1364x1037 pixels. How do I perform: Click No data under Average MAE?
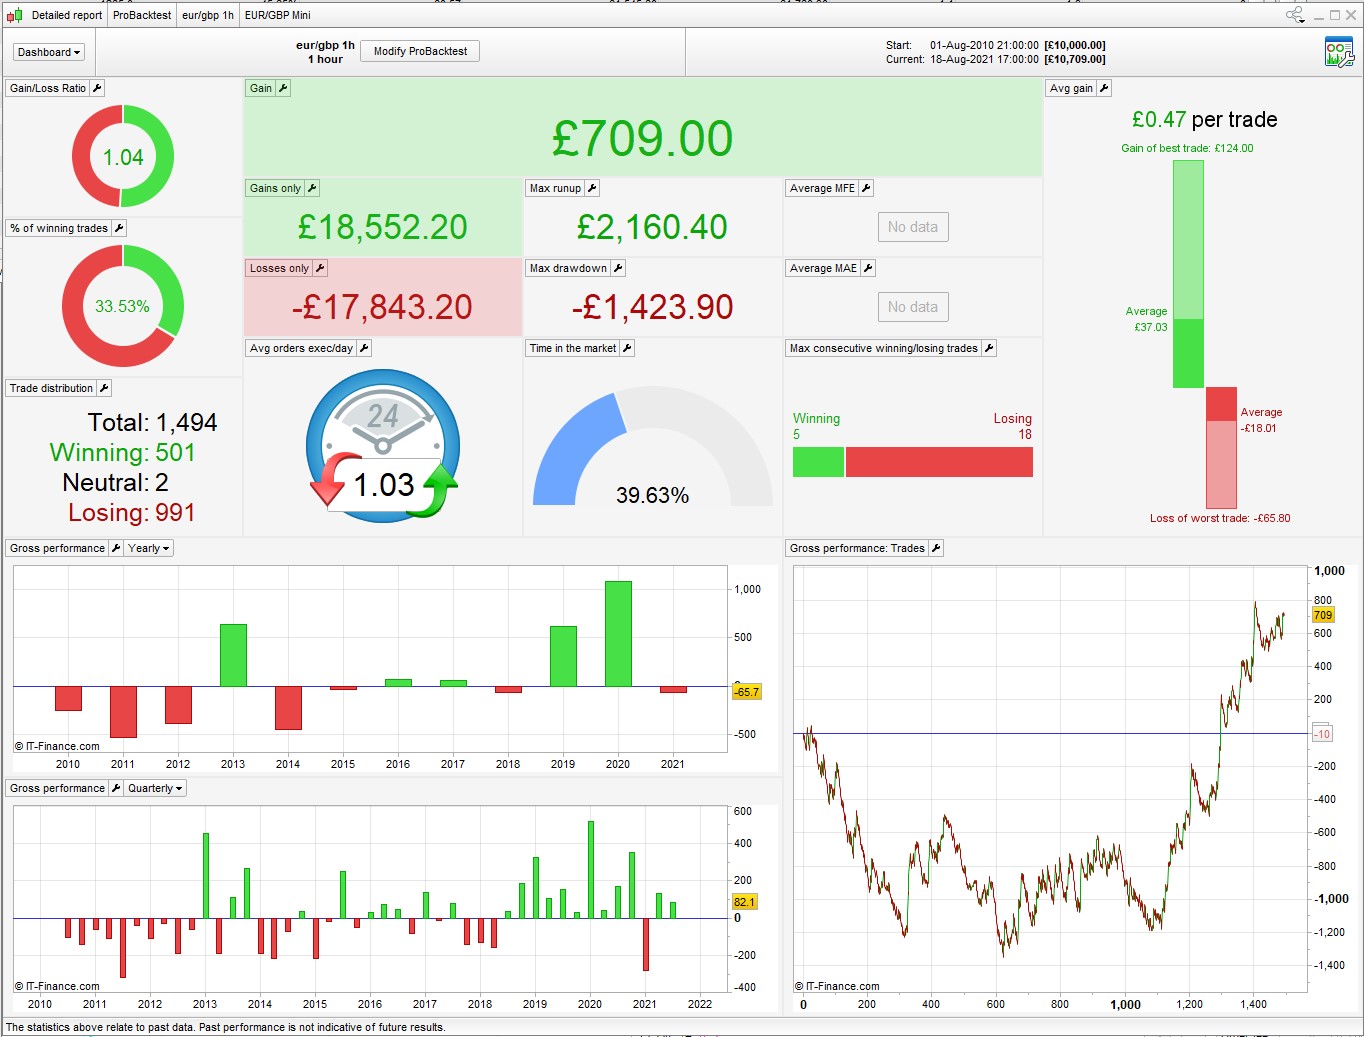913,307
